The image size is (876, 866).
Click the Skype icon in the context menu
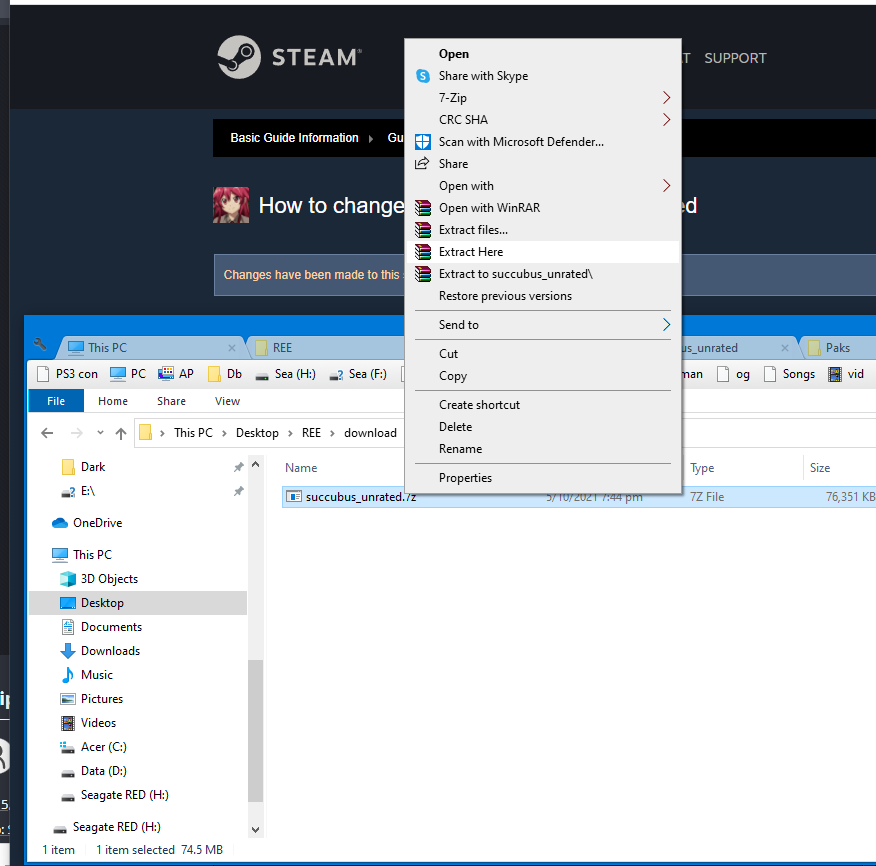pyautogui.click(x=423, y=76)
